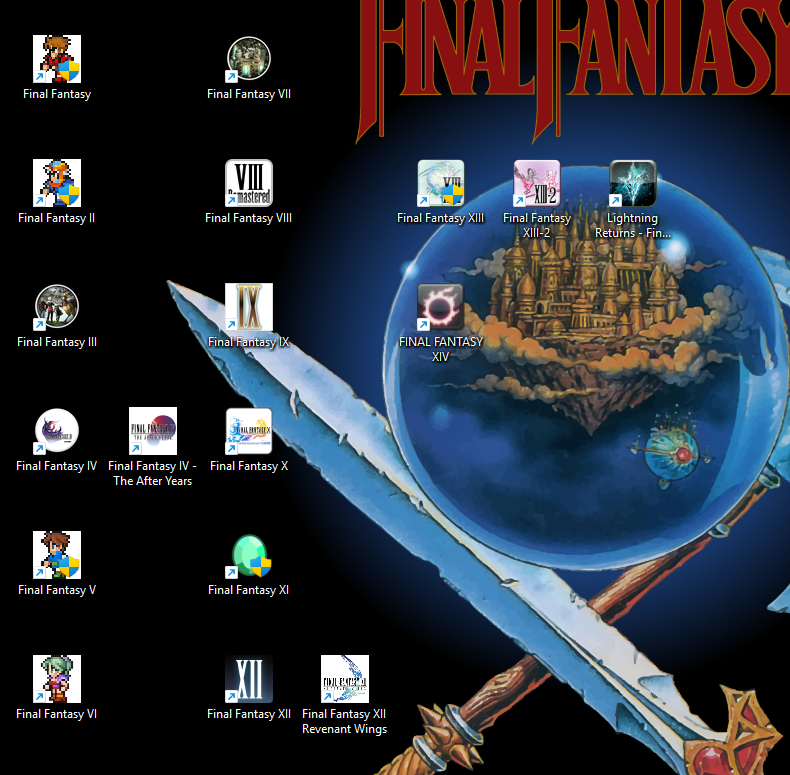Click the Final Fantasy VII round icon
The height and width of the screenshot is (775, 790).
249,59
